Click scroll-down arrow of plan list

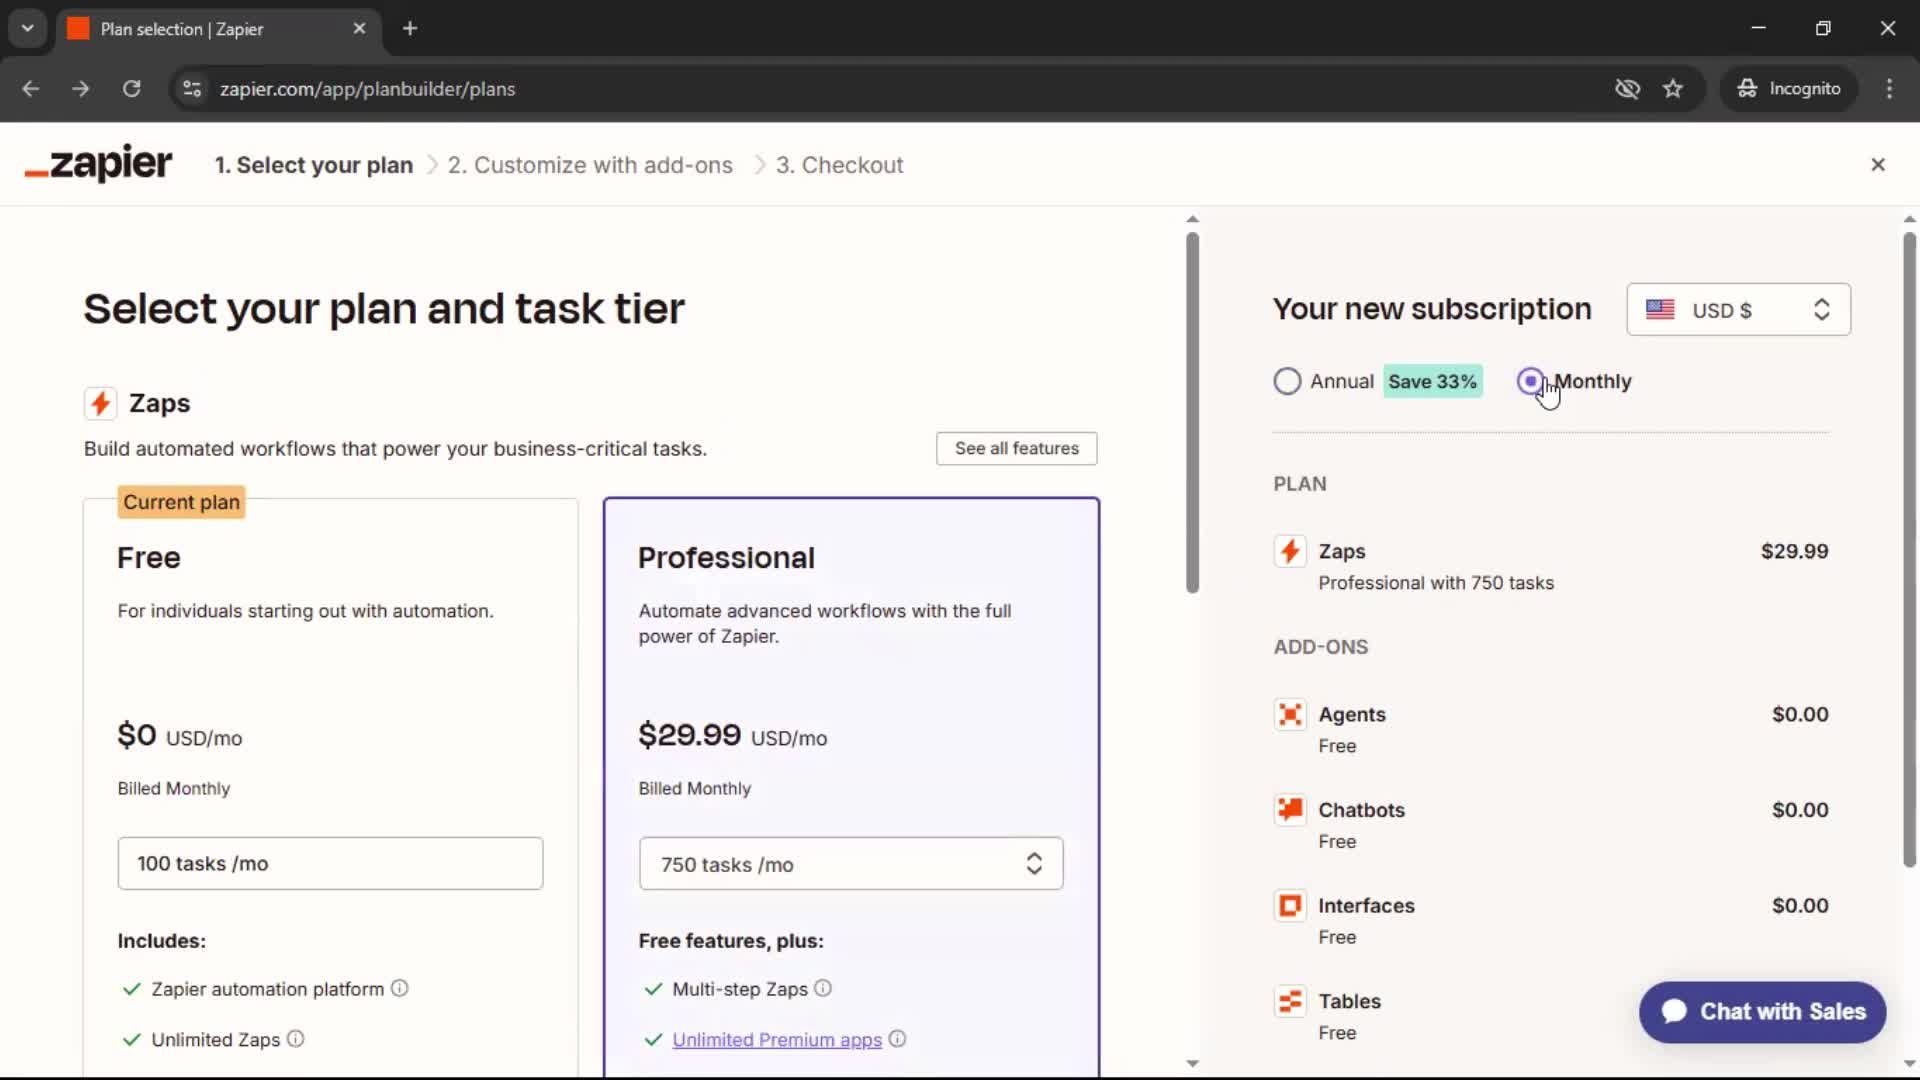1192,1063
